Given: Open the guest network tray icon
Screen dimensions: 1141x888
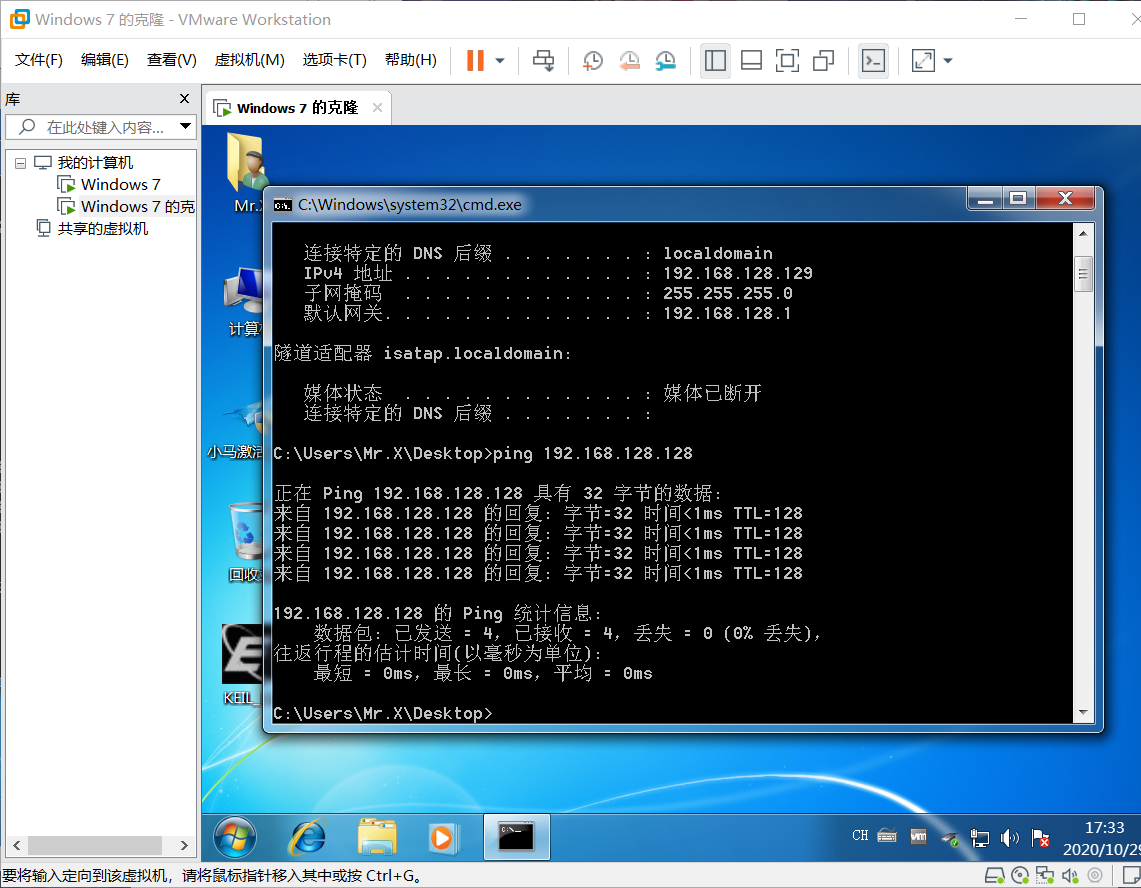Looking at the screenshot, I should pyautogui.click(x=980, y=839).
